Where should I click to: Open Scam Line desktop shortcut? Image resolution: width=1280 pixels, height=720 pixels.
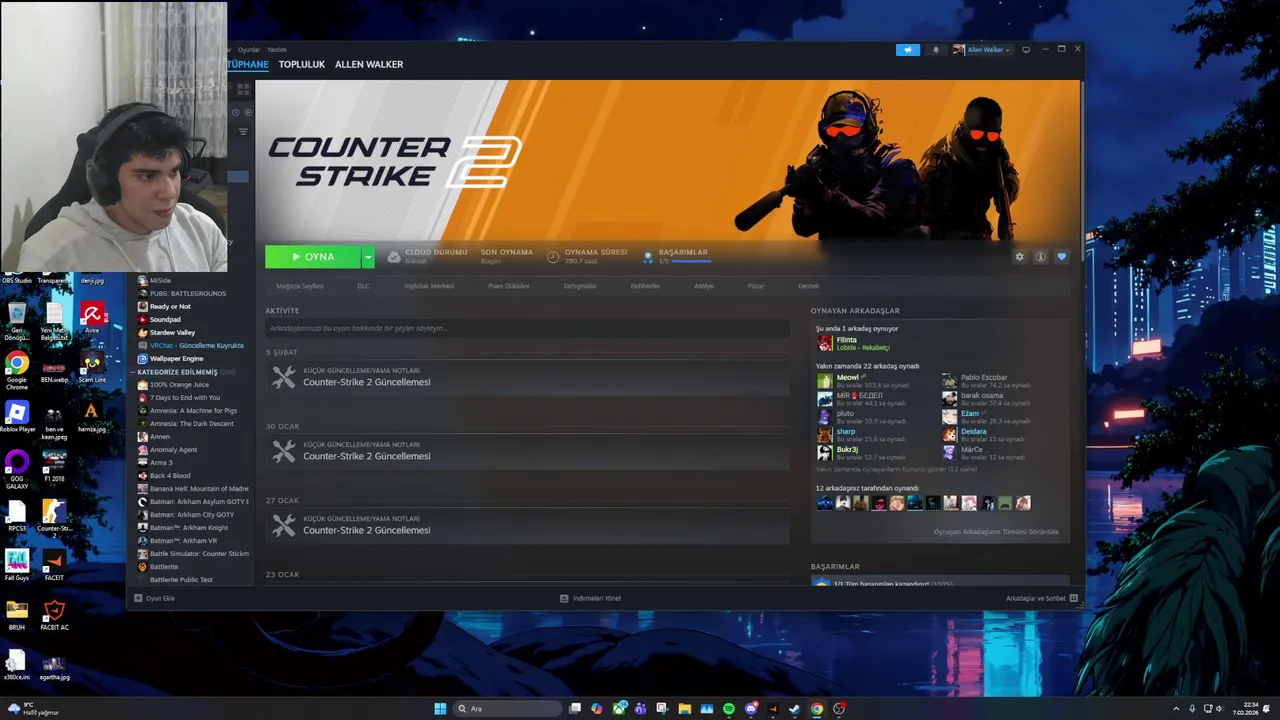[92, 368]
